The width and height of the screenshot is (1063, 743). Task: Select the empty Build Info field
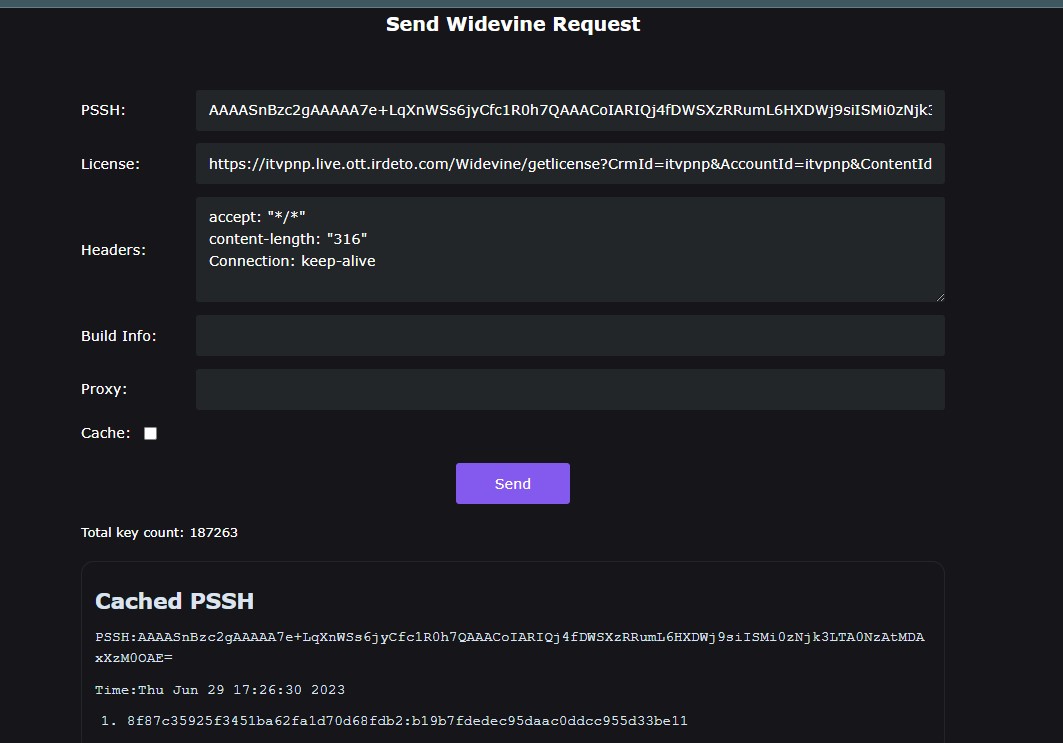[x=570, y=336]
